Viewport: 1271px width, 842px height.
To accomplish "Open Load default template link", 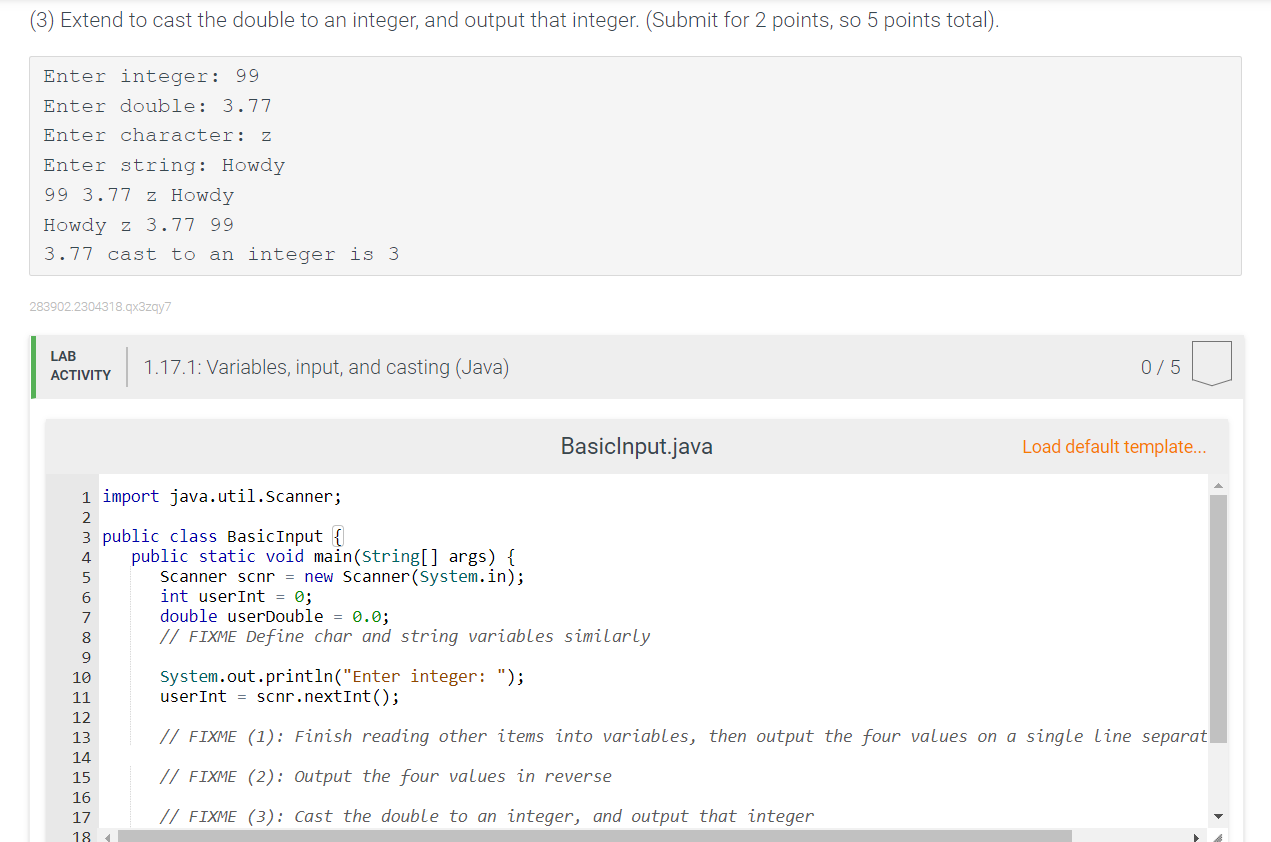I will coord(1114,446).
